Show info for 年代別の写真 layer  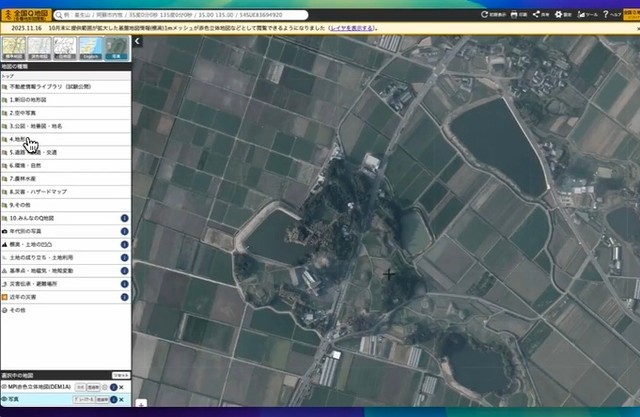point(125,230)
